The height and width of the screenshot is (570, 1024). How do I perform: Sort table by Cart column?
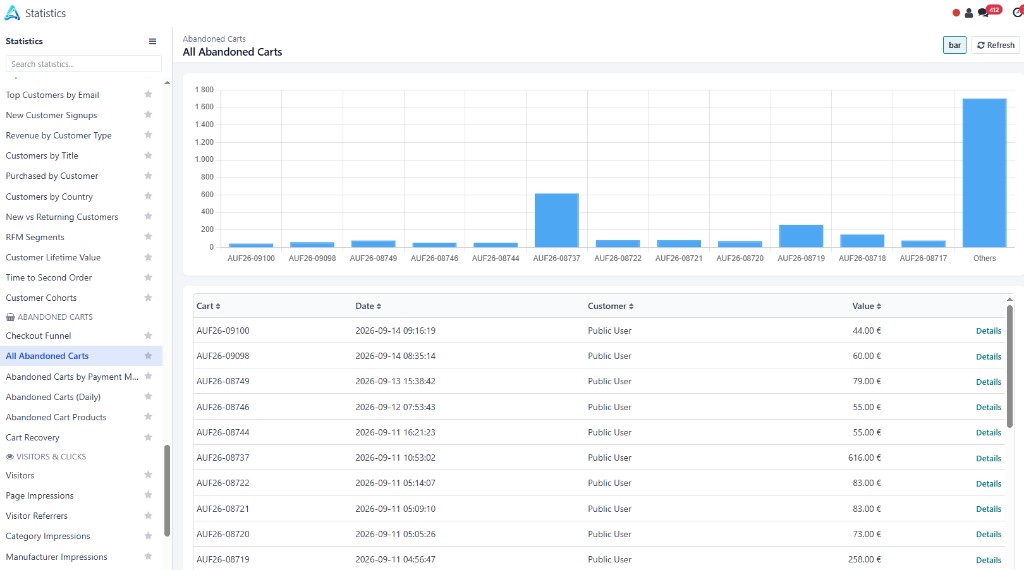pos(208,306)
